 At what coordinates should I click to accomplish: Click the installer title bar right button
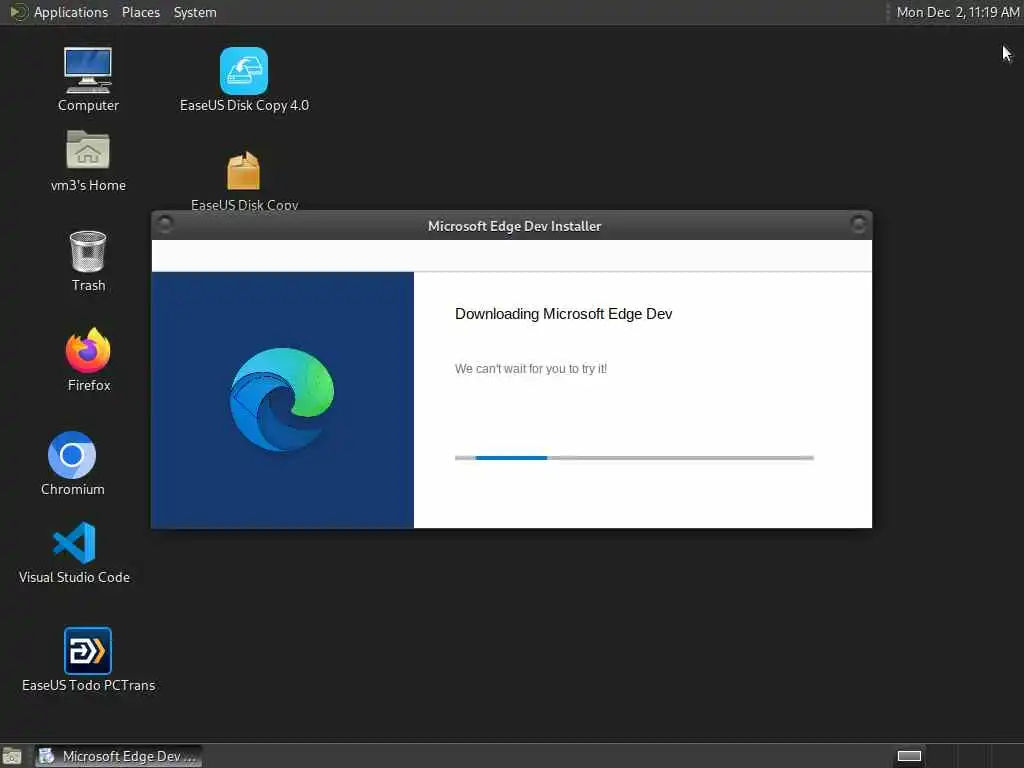859,225
